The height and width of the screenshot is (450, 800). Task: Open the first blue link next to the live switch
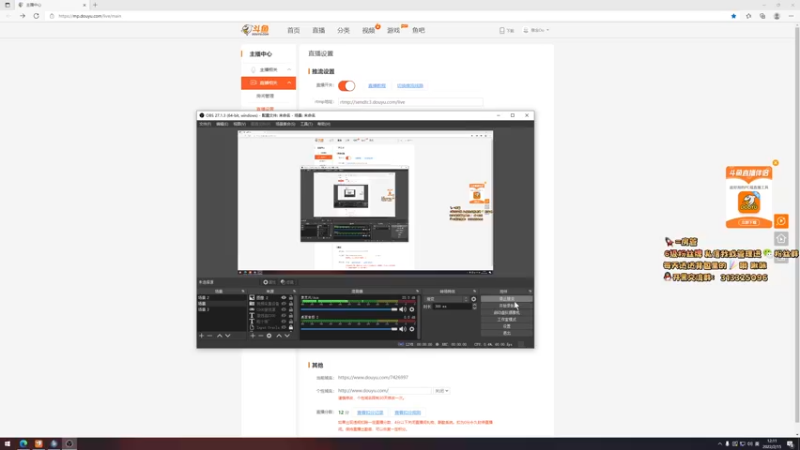[377, 86]
